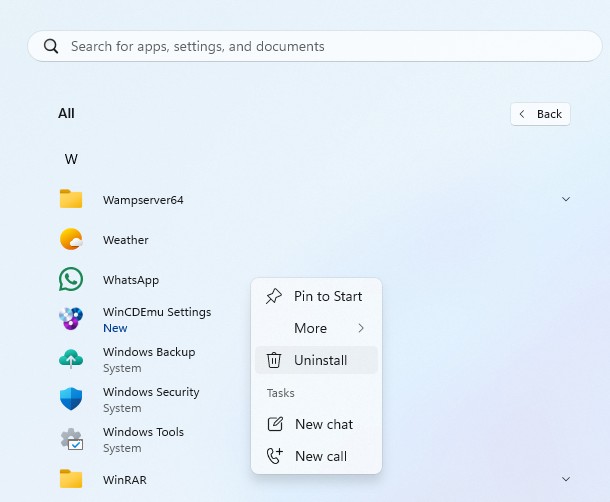
Task: Open the Weather app icon
Action: (x=71, y=240)
